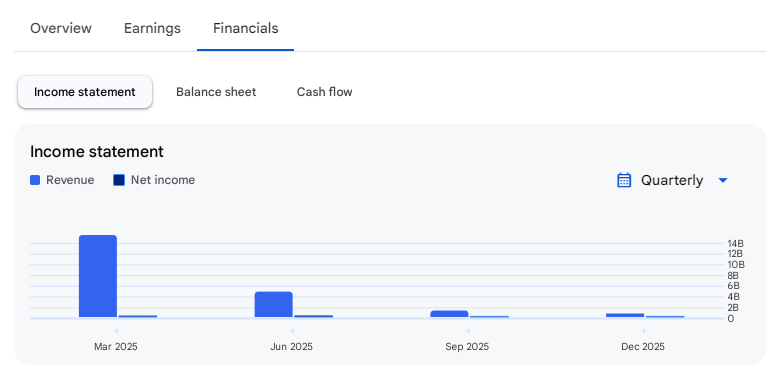Select the Sep 2025 revenue bar
Viewport: 782px width, 374px height.
click(x=449, y=314)
